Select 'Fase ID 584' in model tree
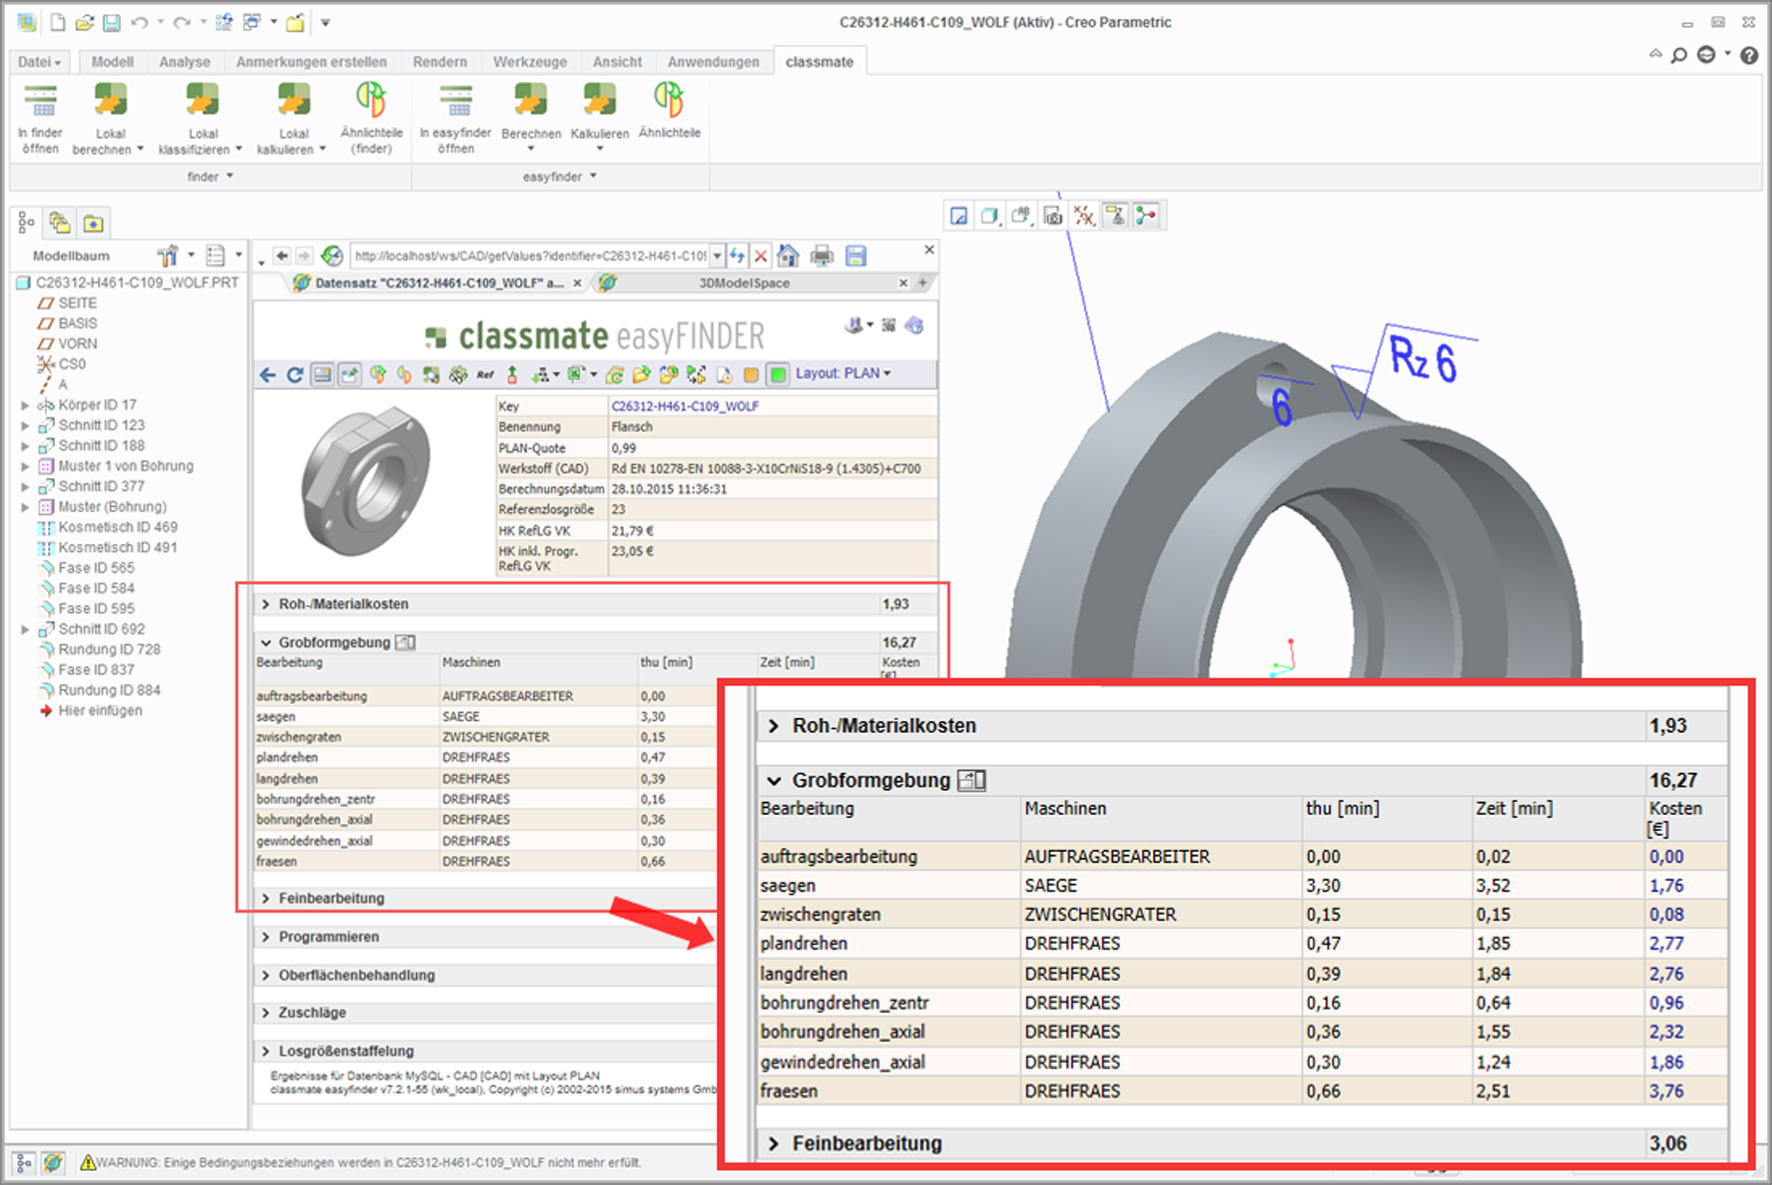 click(96, 588)
